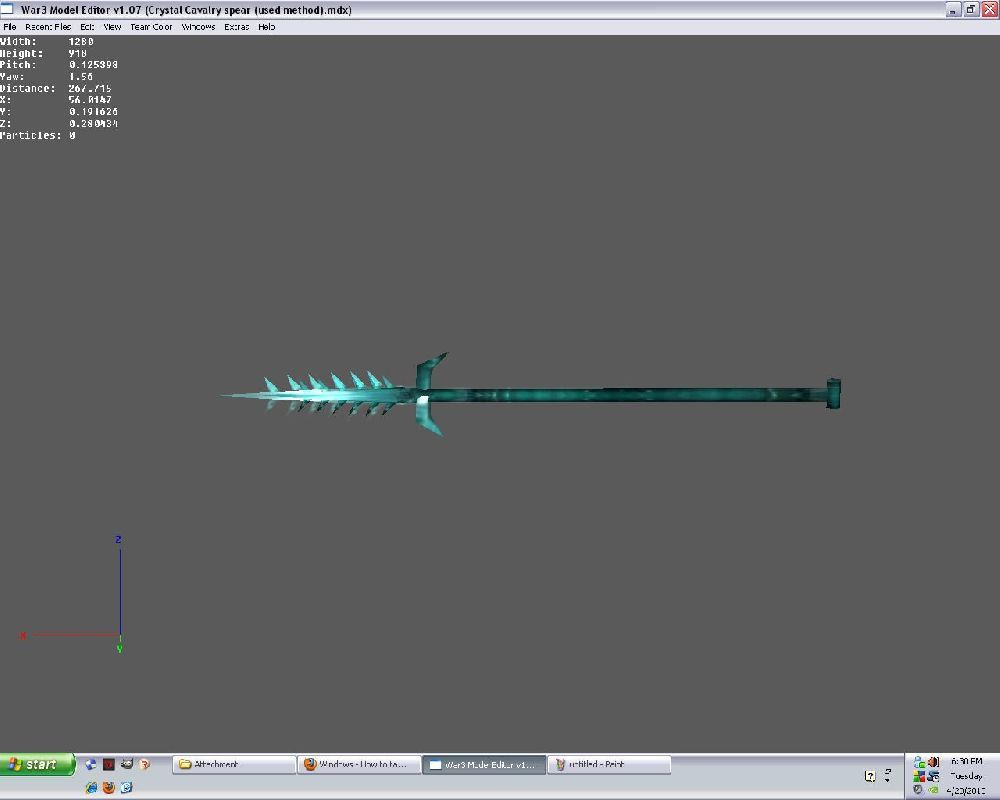Restore down the War3 Model Editor window
Viewport: 1000px width, 800px height.
(971, 10)
